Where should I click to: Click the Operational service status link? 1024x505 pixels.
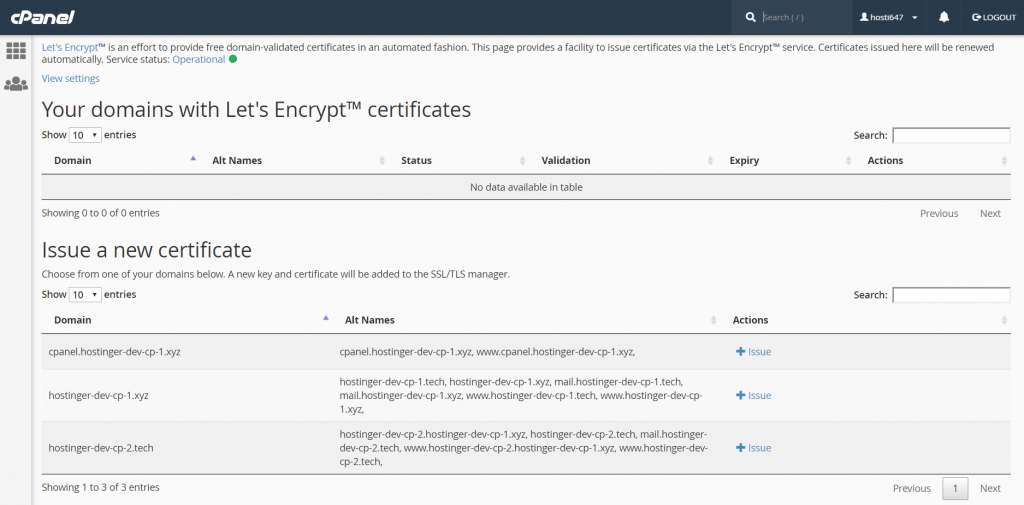(x=198, y=59)
